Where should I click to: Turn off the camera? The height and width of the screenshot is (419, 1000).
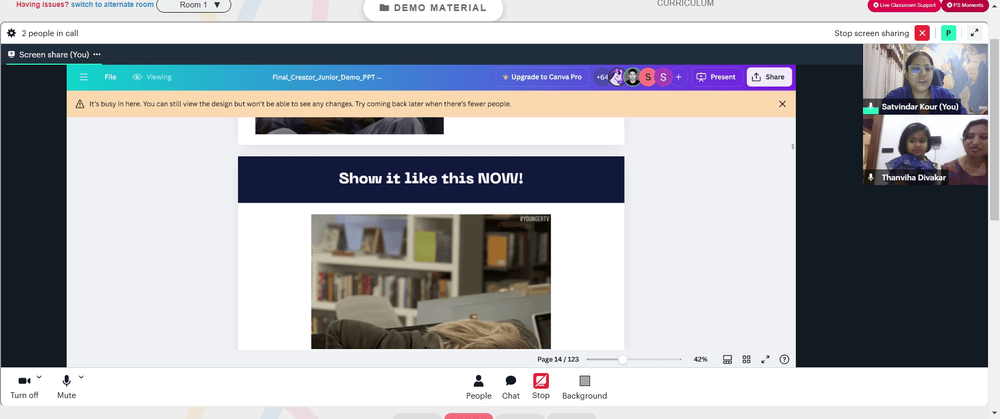coord(24,386)
